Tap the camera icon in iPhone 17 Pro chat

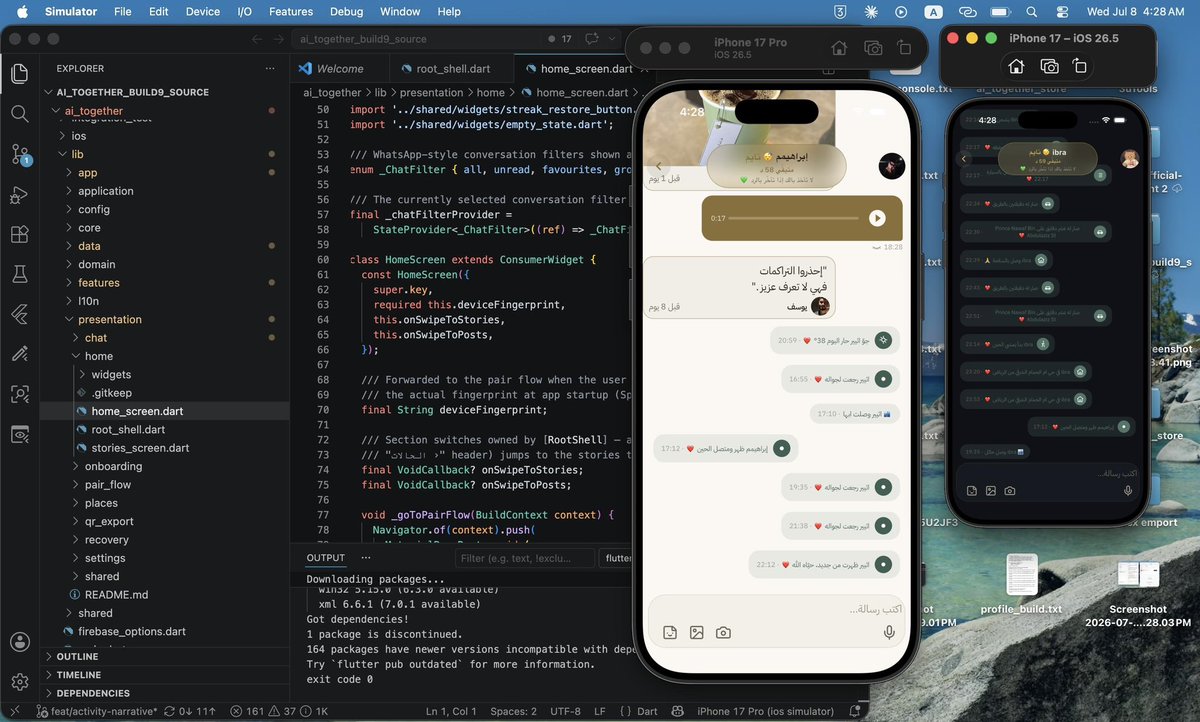(723, 632)
